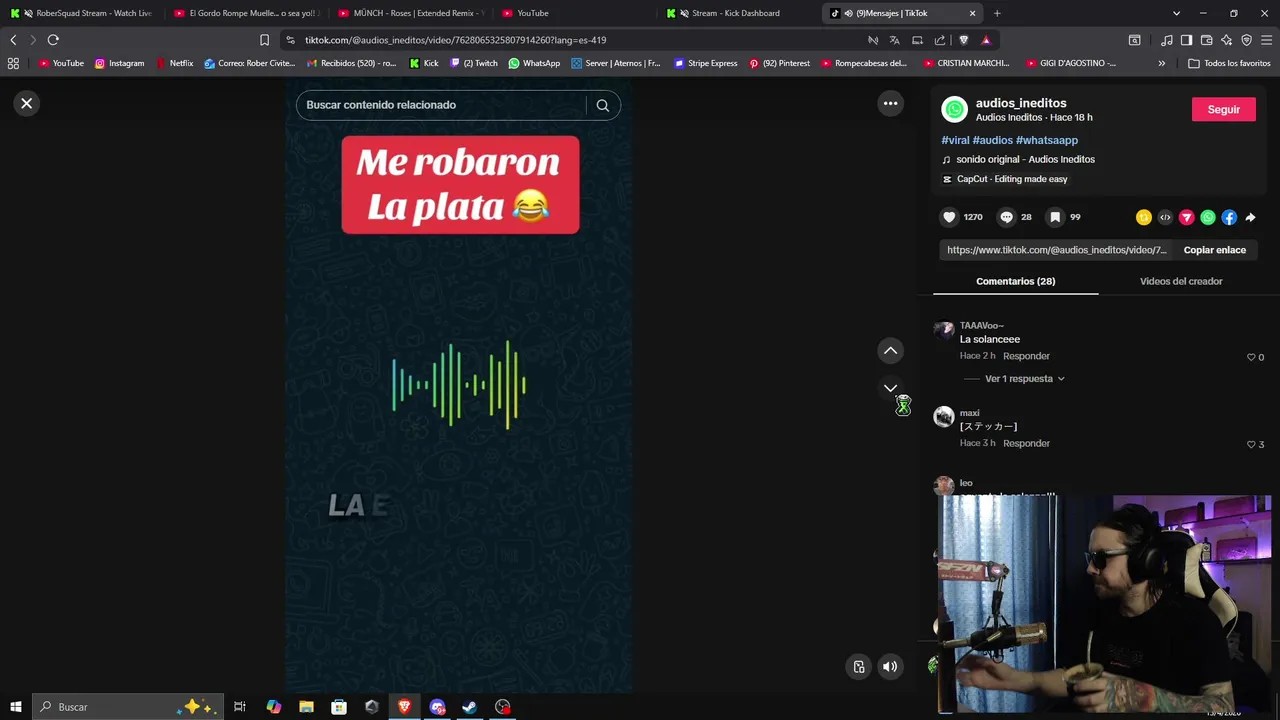
Task: Open the #whatsaapp hashtag
Action: 1047,140
